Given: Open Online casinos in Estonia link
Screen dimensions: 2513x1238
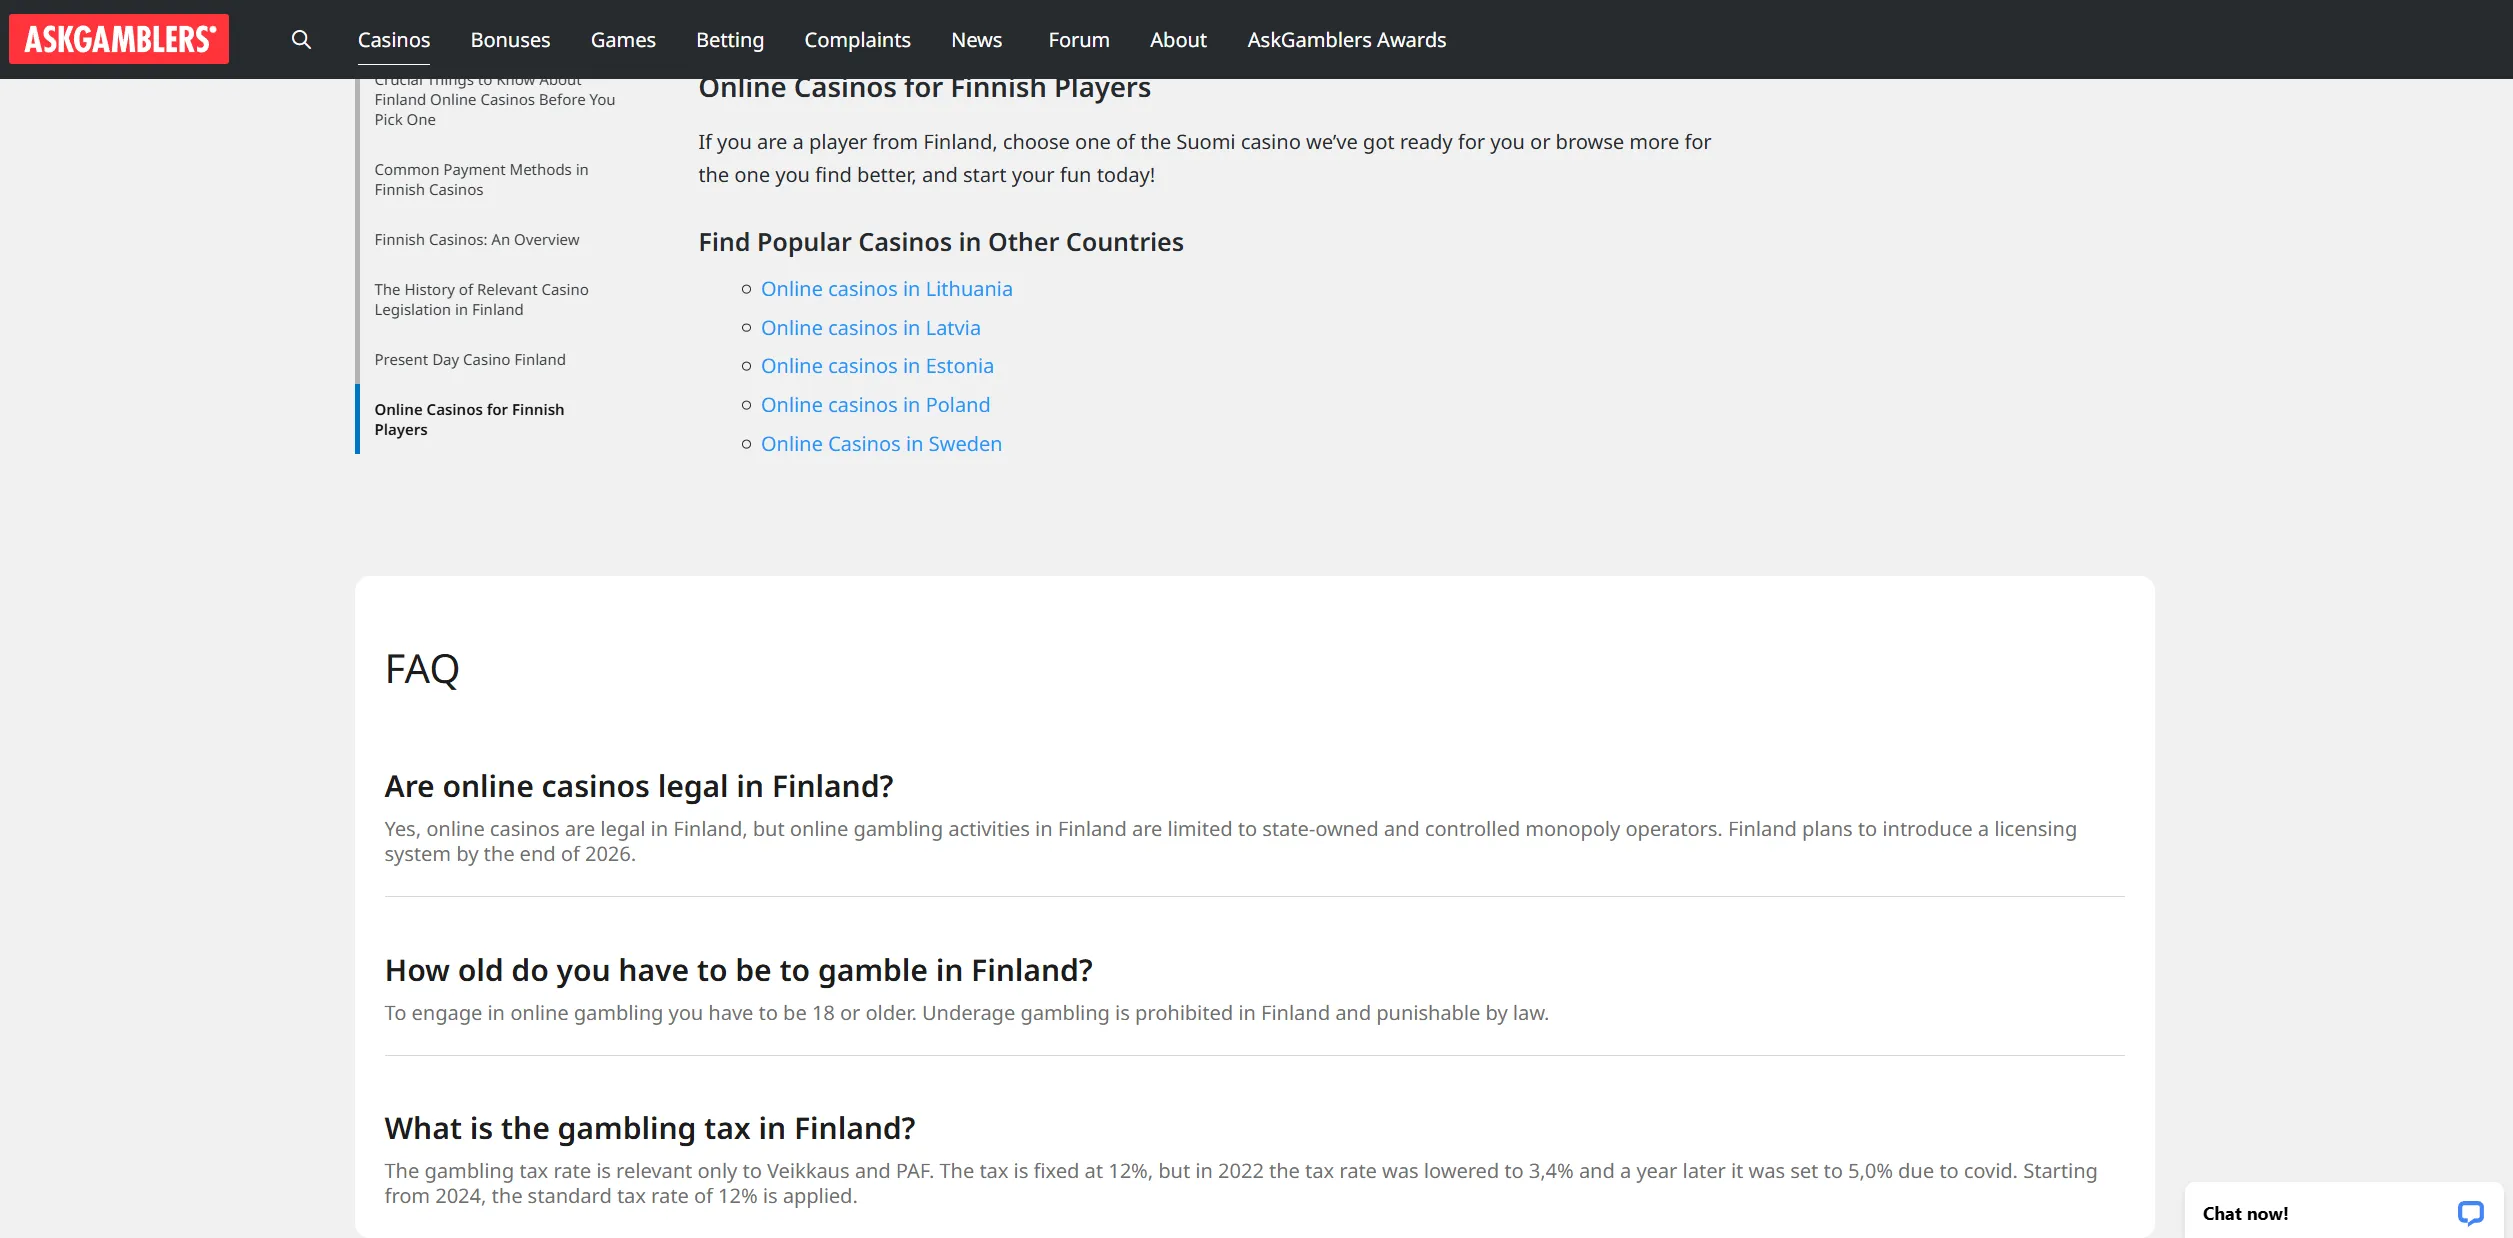Looking at the screenshot, I should [x=877, y=366].
